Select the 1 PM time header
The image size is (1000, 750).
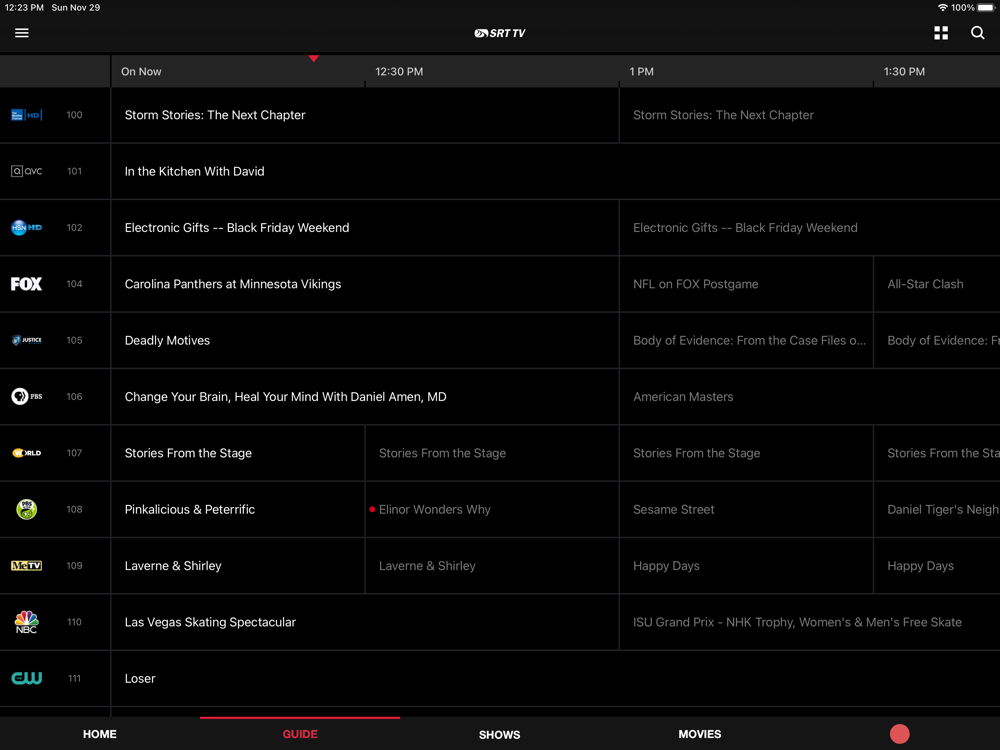(x=642, y=71)
